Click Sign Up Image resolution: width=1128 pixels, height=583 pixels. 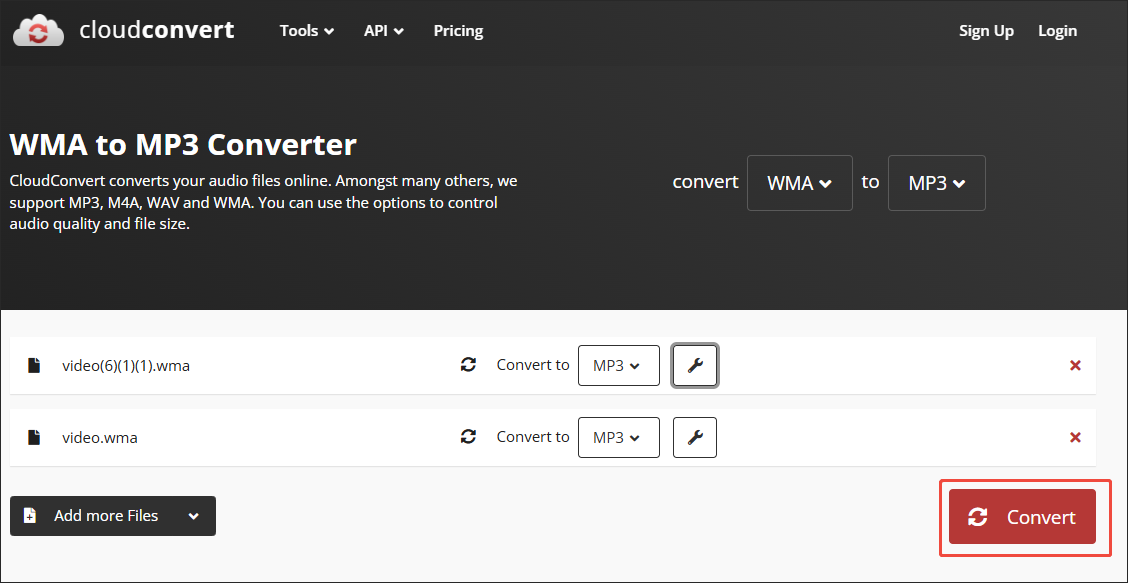(986, 30)
